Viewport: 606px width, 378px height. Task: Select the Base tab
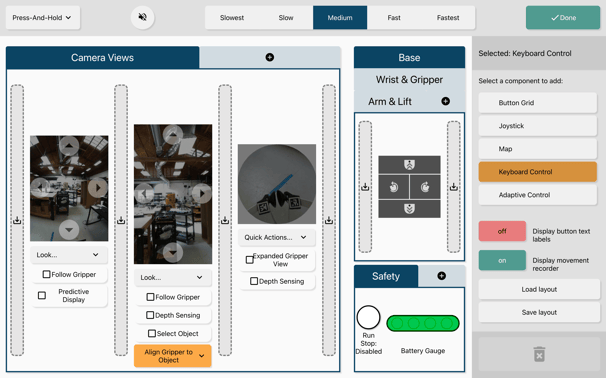coord(409,58)
